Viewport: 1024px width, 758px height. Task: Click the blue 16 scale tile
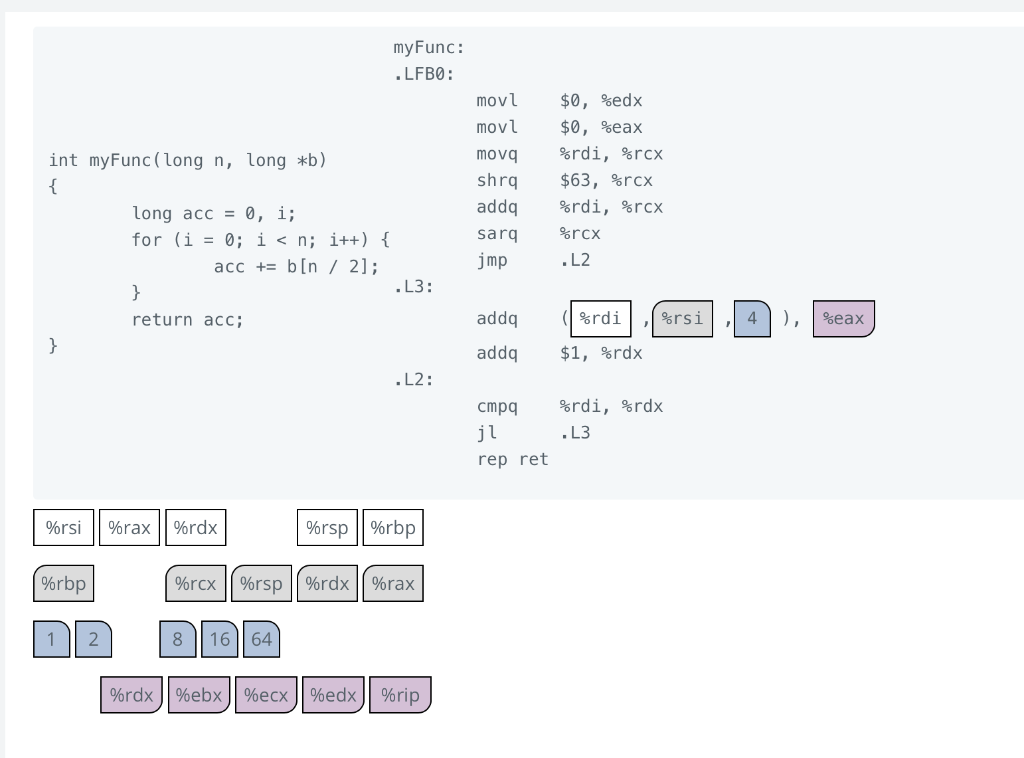(219, 639)
